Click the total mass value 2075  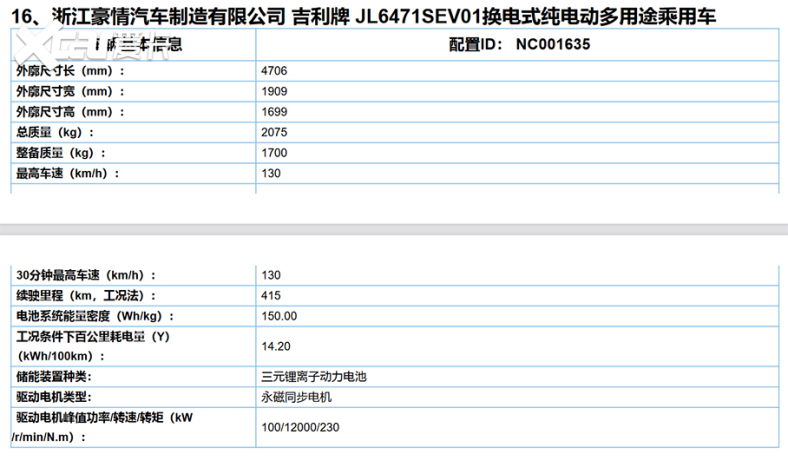pos(274,132)
